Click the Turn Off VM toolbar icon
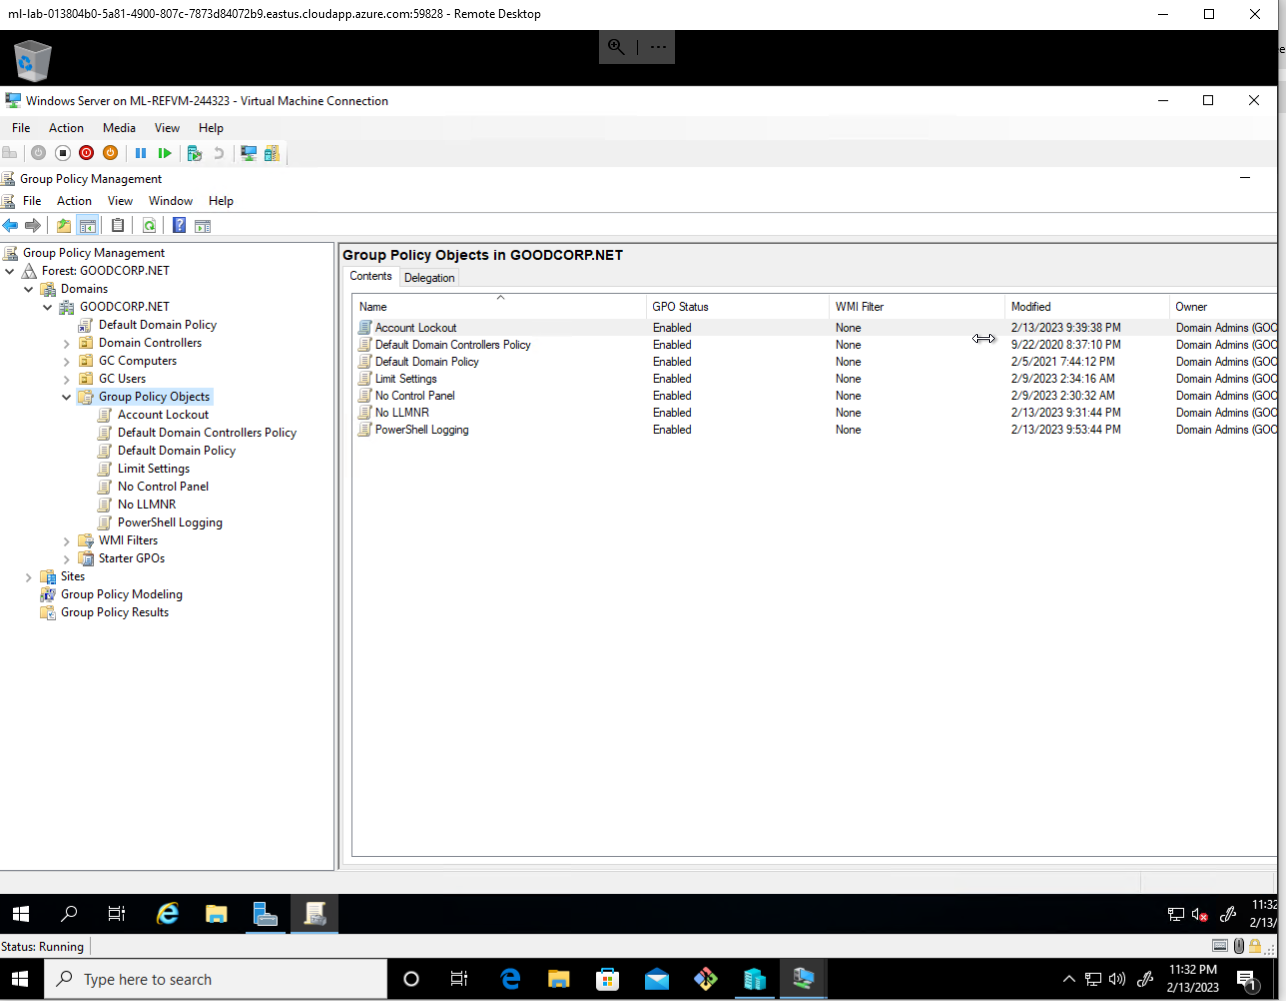The height and width of the screenshot is (1001, 1286). pos(62,153)
